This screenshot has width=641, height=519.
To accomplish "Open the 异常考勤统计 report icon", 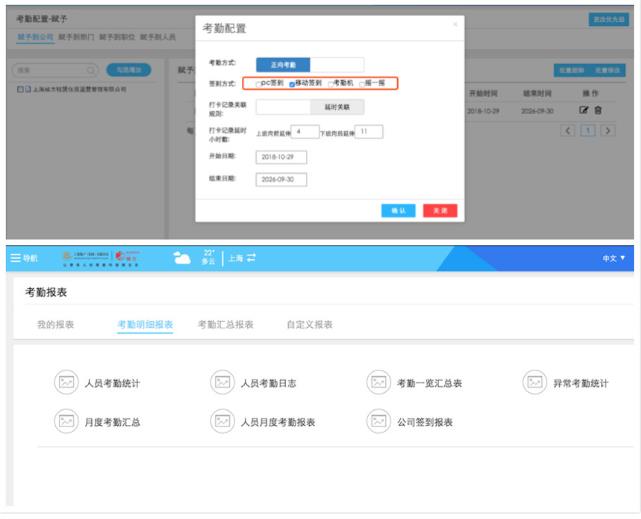I will pos(534,382).
